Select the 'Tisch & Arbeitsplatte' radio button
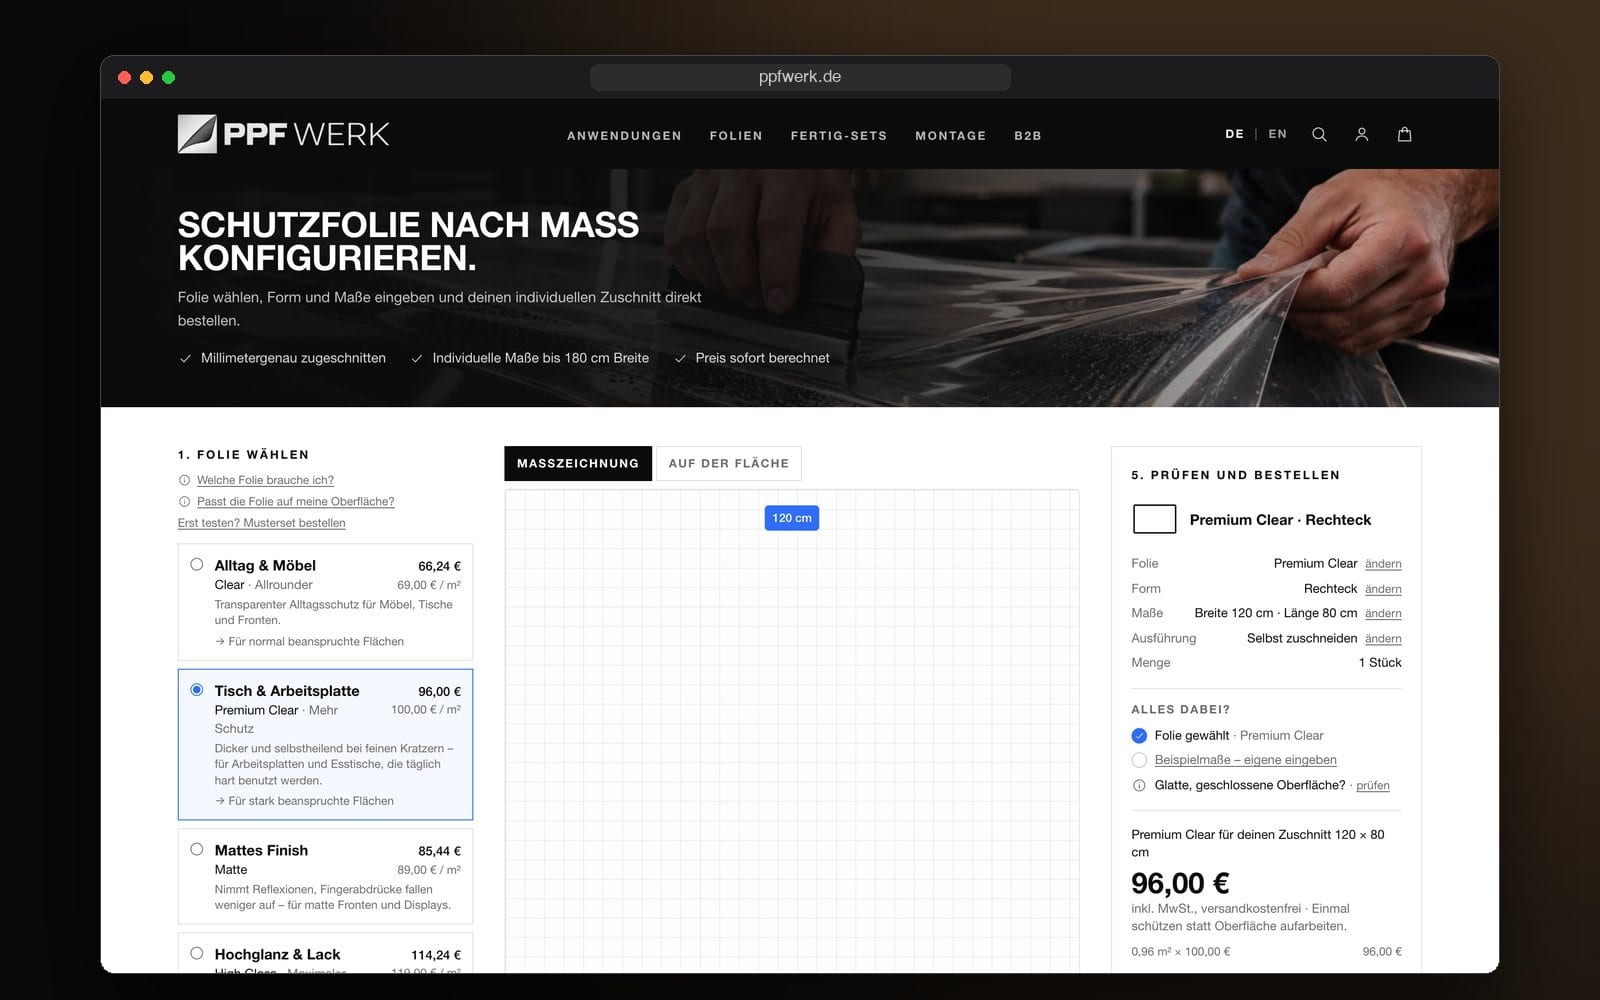Screen dimensions: 1600x1000 point(197,689)
